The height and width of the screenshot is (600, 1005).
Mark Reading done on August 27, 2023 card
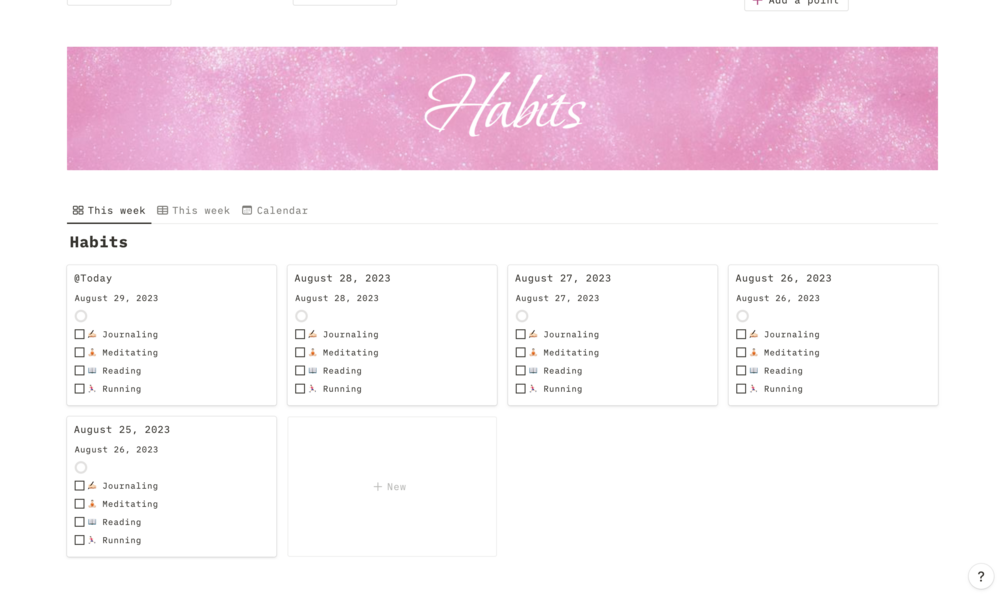coord(520,371)
